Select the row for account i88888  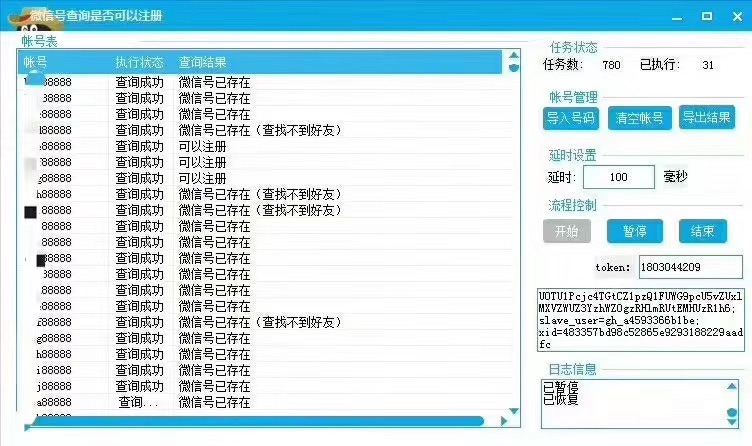click(x=266, y=370)
